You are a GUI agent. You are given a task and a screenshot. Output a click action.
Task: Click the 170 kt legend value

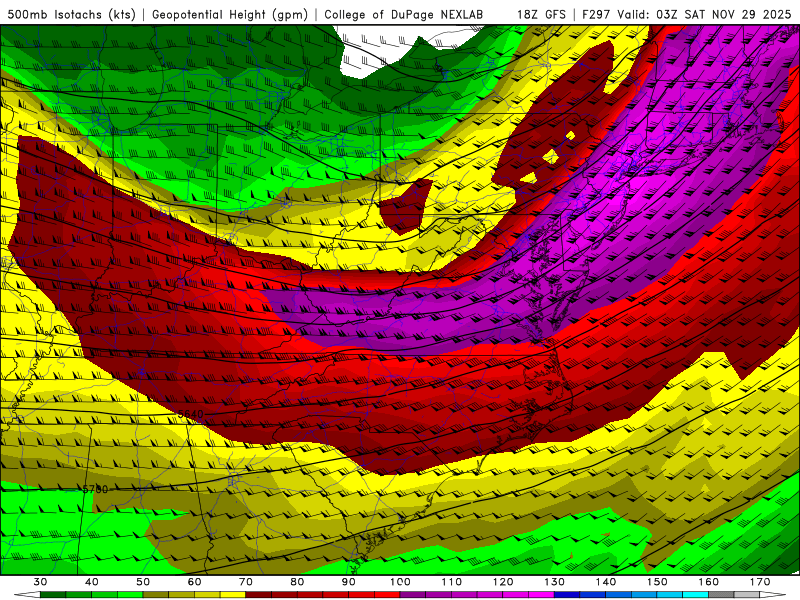[761, 582]
